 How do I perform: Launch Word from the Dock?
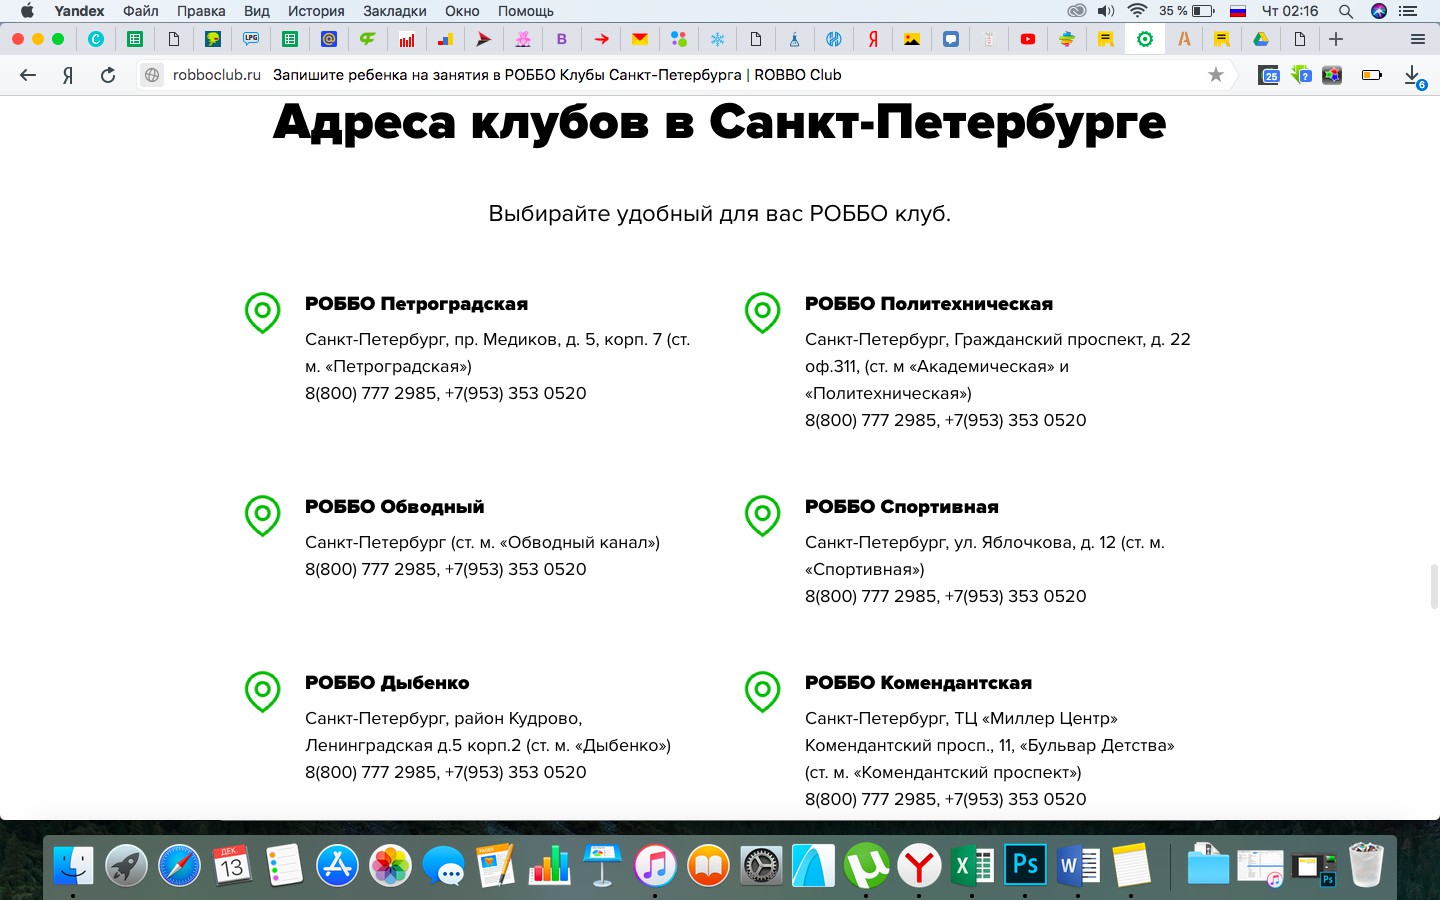coord(1078,865)
